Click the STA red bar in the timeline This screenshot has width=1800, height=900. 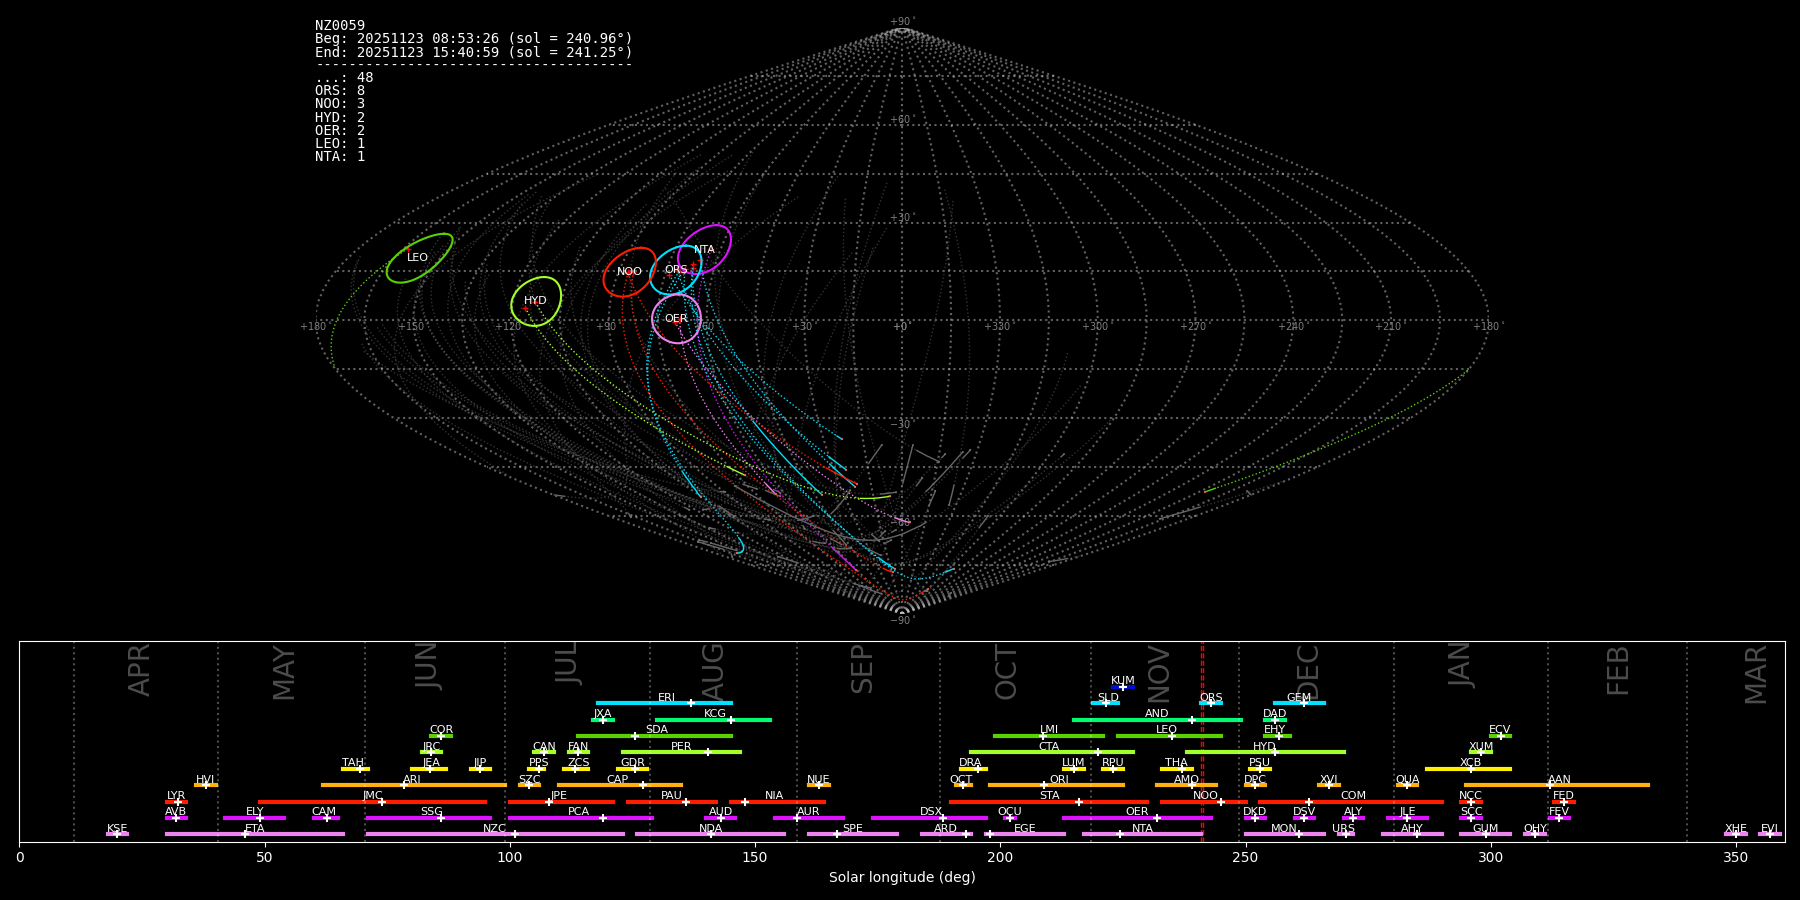(x=1048, y=801)
